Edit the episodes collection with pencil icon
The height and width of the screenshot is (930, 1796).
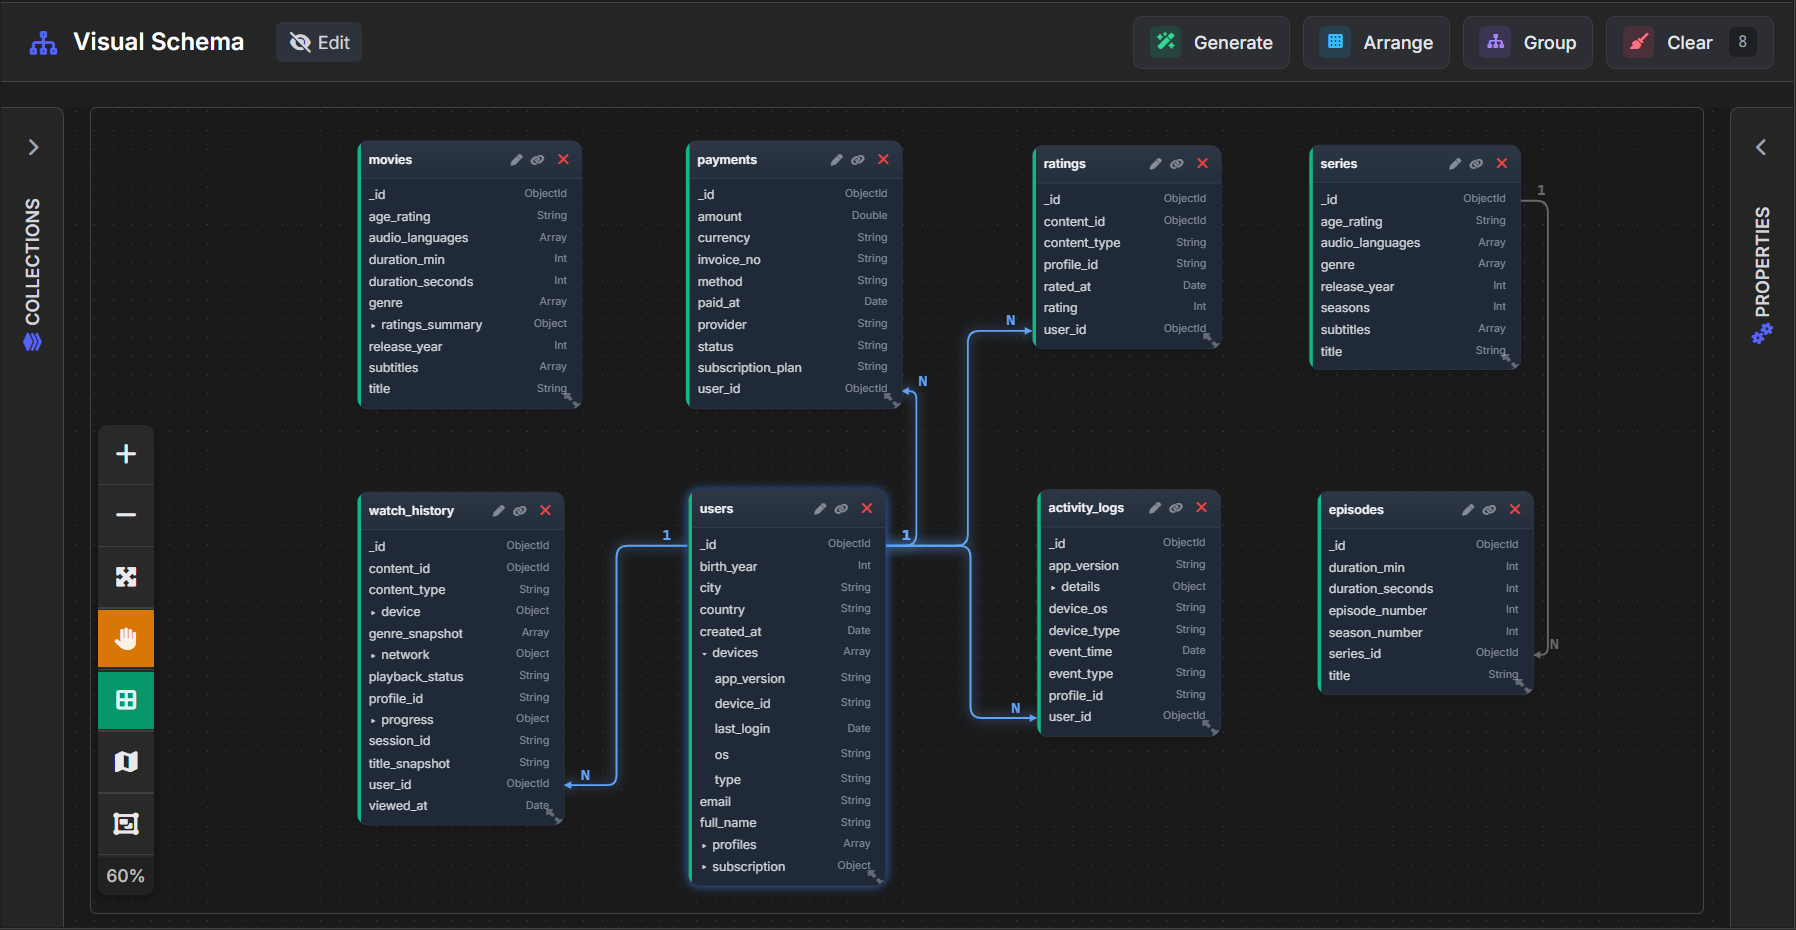[1468, 510]
